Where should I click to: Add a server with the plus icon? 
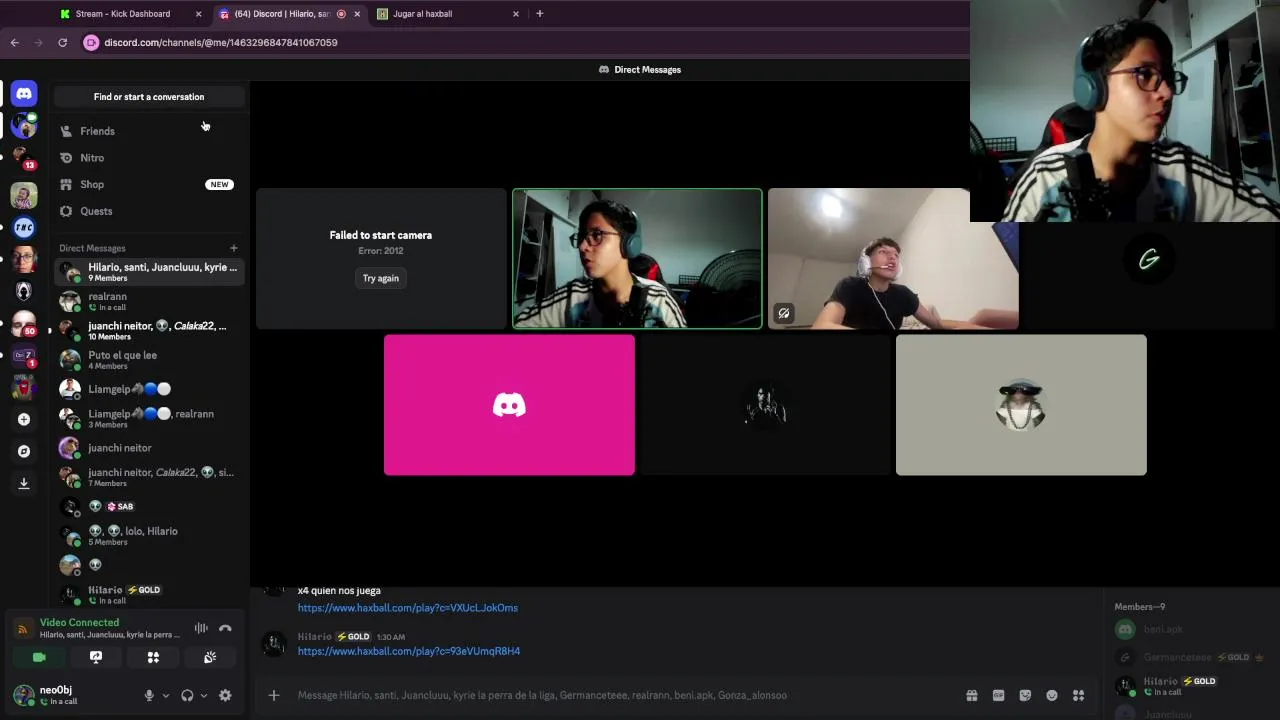tap(24, 419)
